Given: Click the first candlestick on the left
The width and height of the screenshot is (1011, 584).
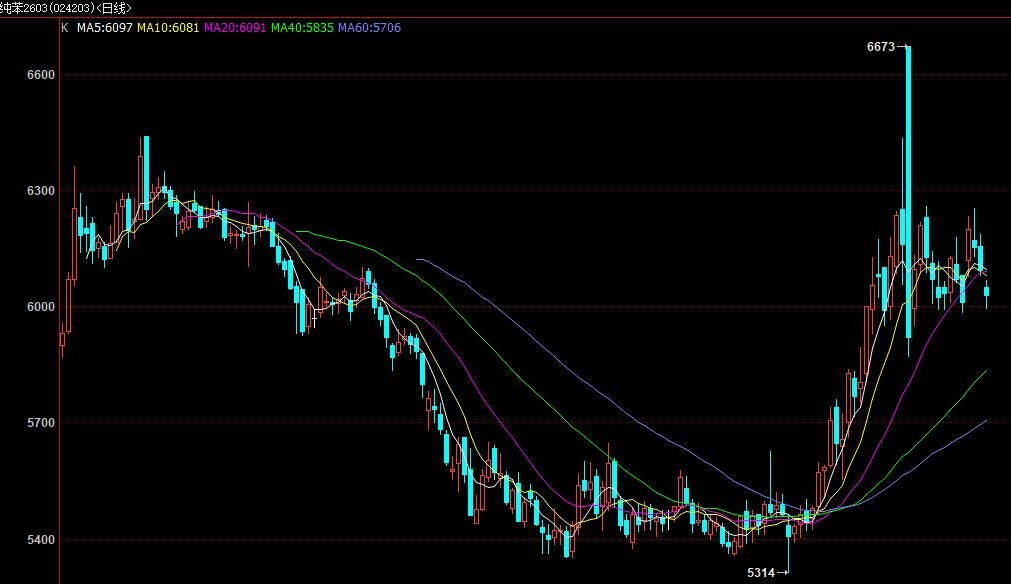Looking at the screenshot, I should tap(62, 340).
